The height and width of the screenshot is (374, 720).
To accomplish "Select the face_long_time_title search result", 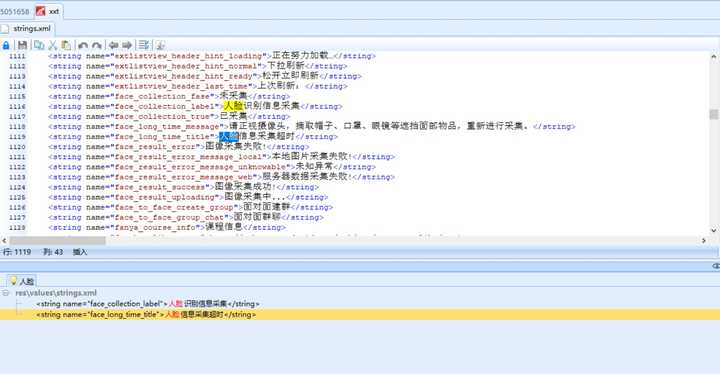I will click(360, 315).
